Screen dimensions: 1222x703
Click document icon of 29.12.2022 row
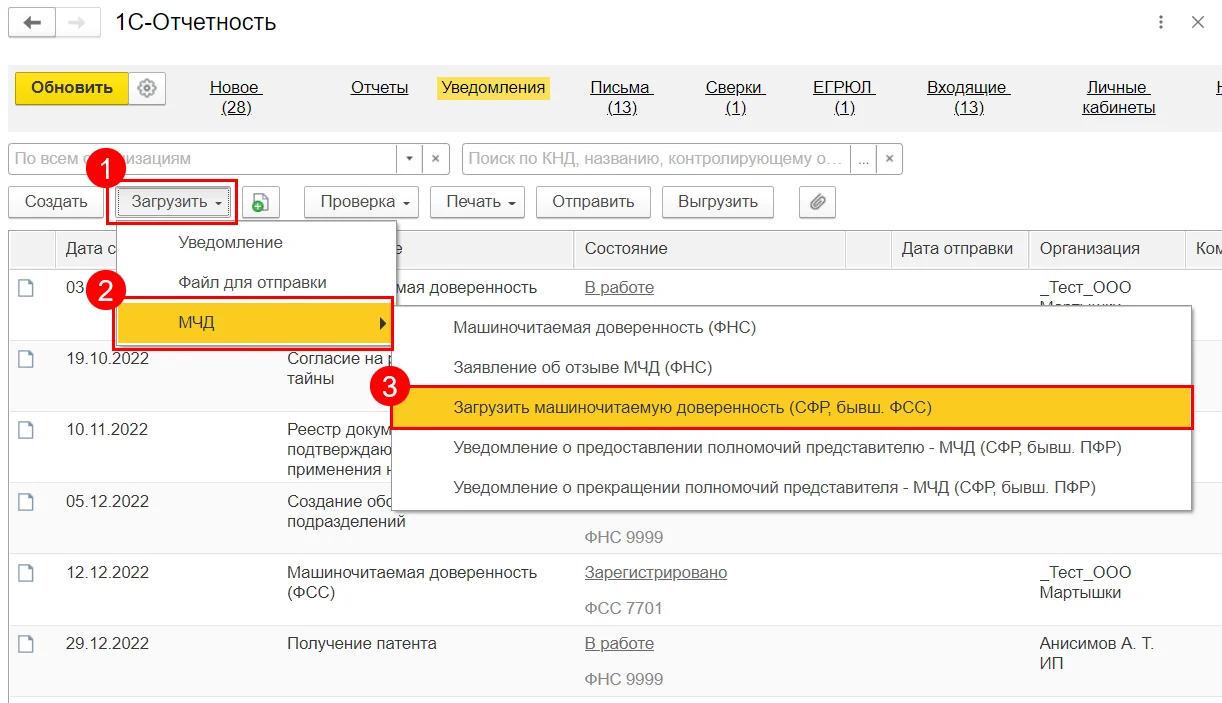pos(26,644)
